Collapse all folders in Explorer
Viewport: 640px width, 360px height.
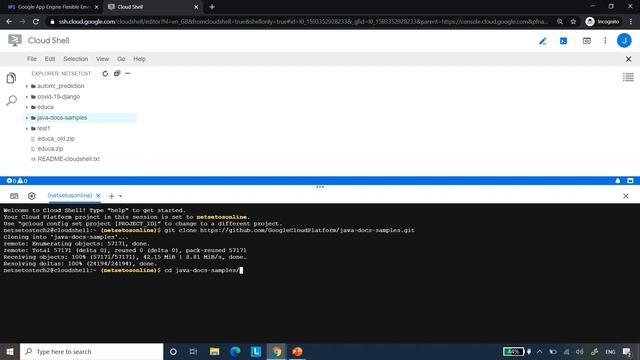tap(117, 73)
